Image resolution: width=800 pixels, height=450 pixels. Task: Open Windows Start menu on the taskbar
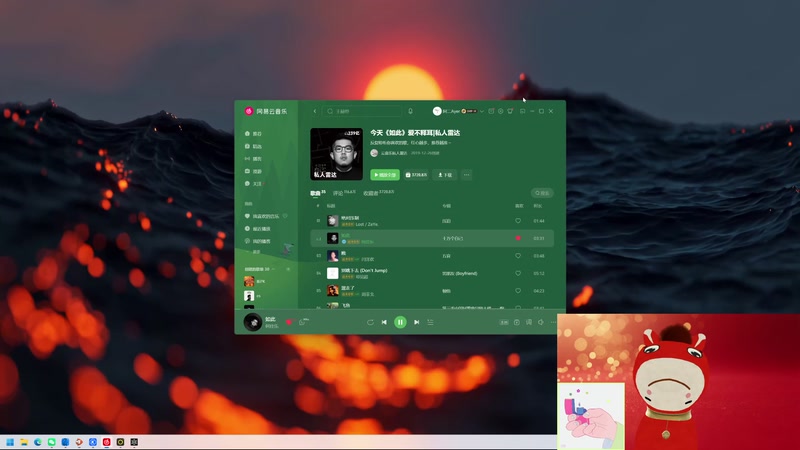(x=10, y=442)
